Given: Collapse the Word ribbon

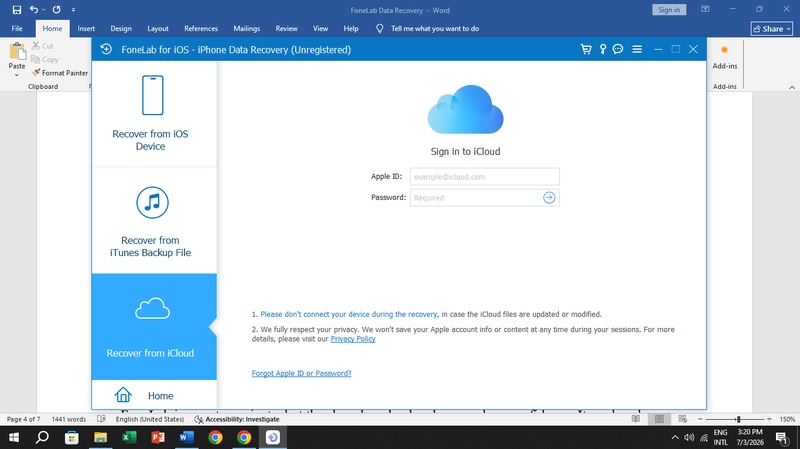Looking at the screenshot, I should click(792, 87).
